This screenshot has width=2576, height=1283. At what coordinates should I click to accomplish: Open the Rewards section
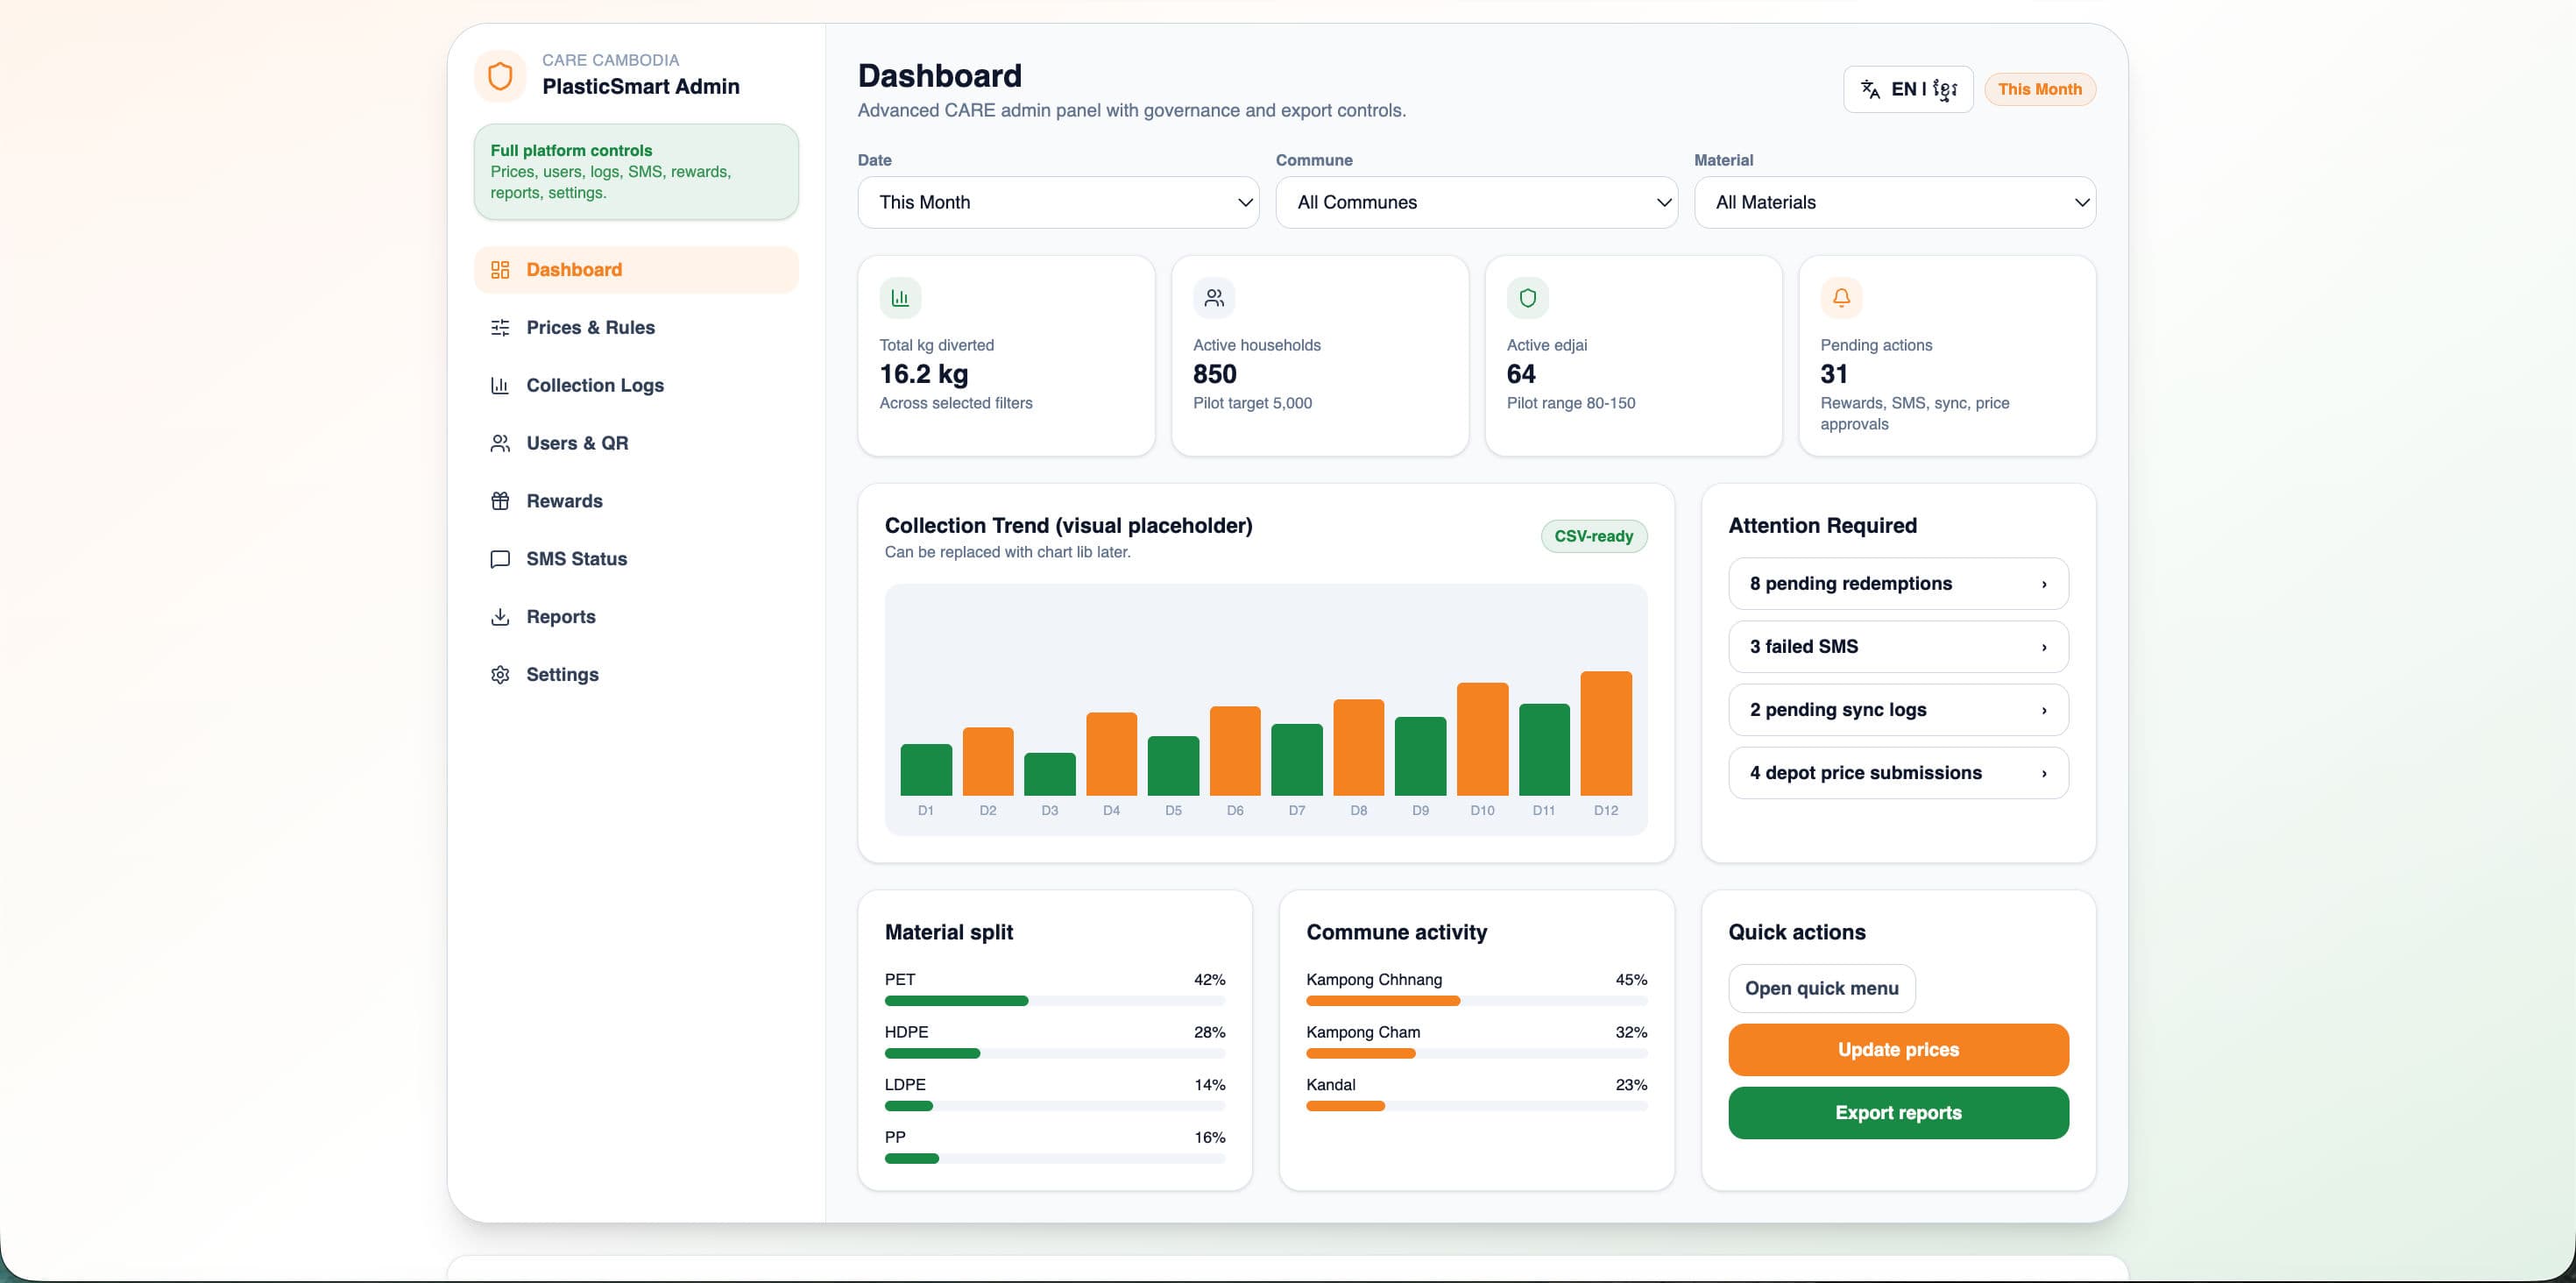tap(636, 501)
